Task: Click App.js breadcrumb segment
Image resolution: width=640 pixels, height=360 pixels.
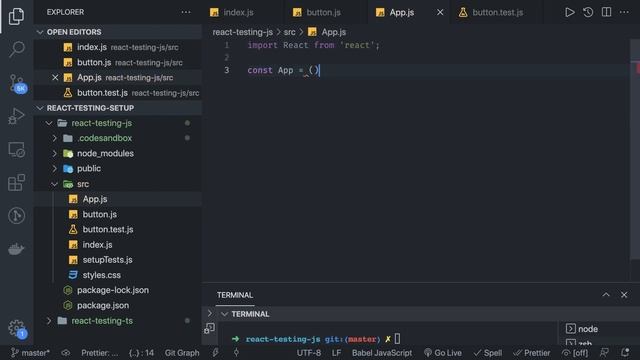Action: click(x=327, y=32)
